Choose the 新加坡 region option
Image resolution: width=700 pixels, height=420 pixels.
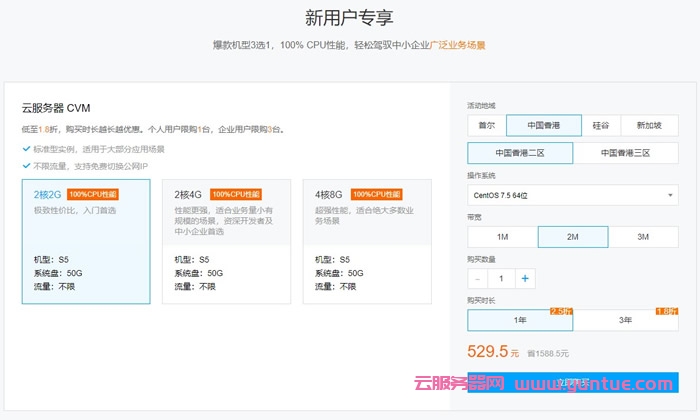tap(649, 125)
